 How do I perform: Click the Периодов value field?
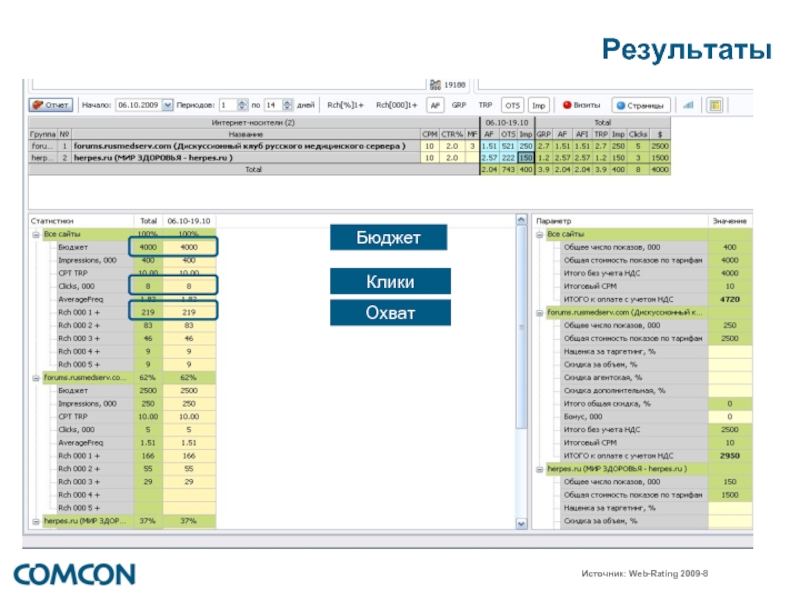[228, 105]
